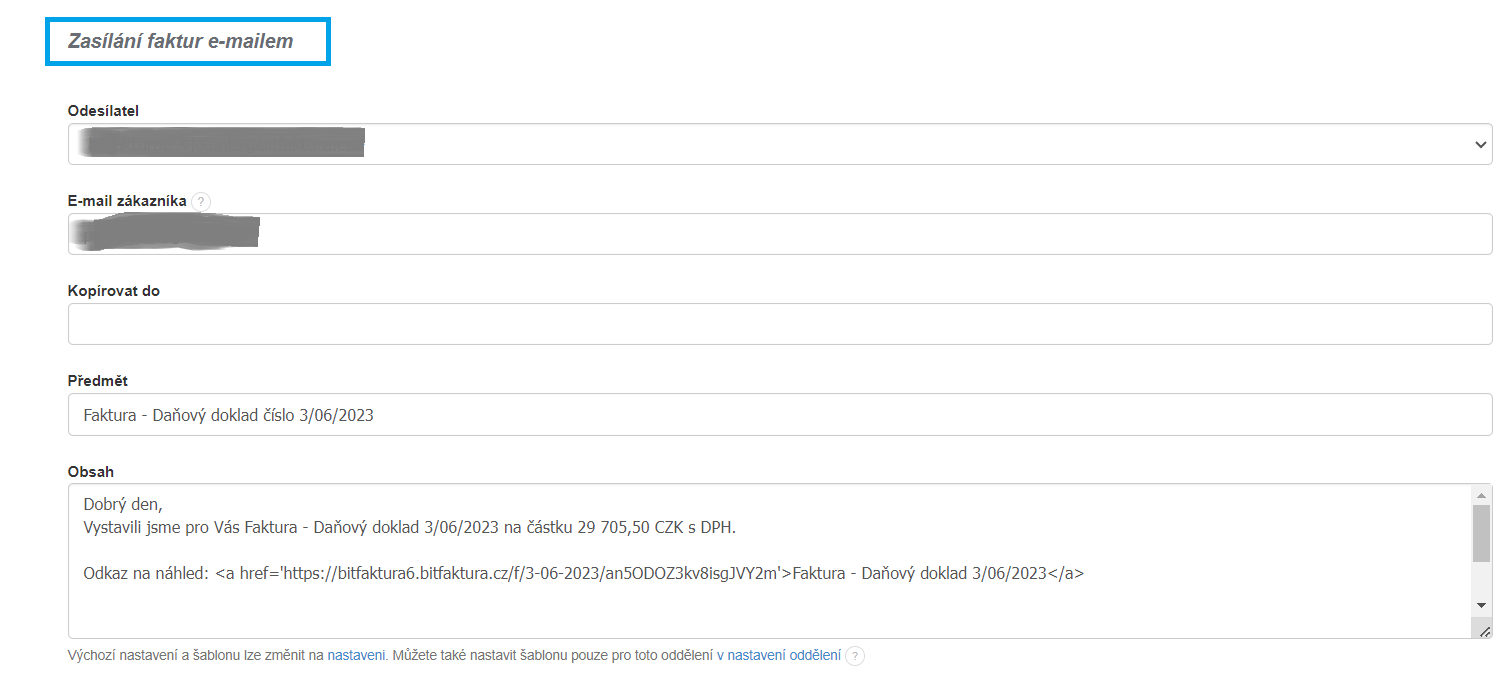
Task: Click the 'Zasílání faktur e-mailem' heading
Action: pos(181,42)
